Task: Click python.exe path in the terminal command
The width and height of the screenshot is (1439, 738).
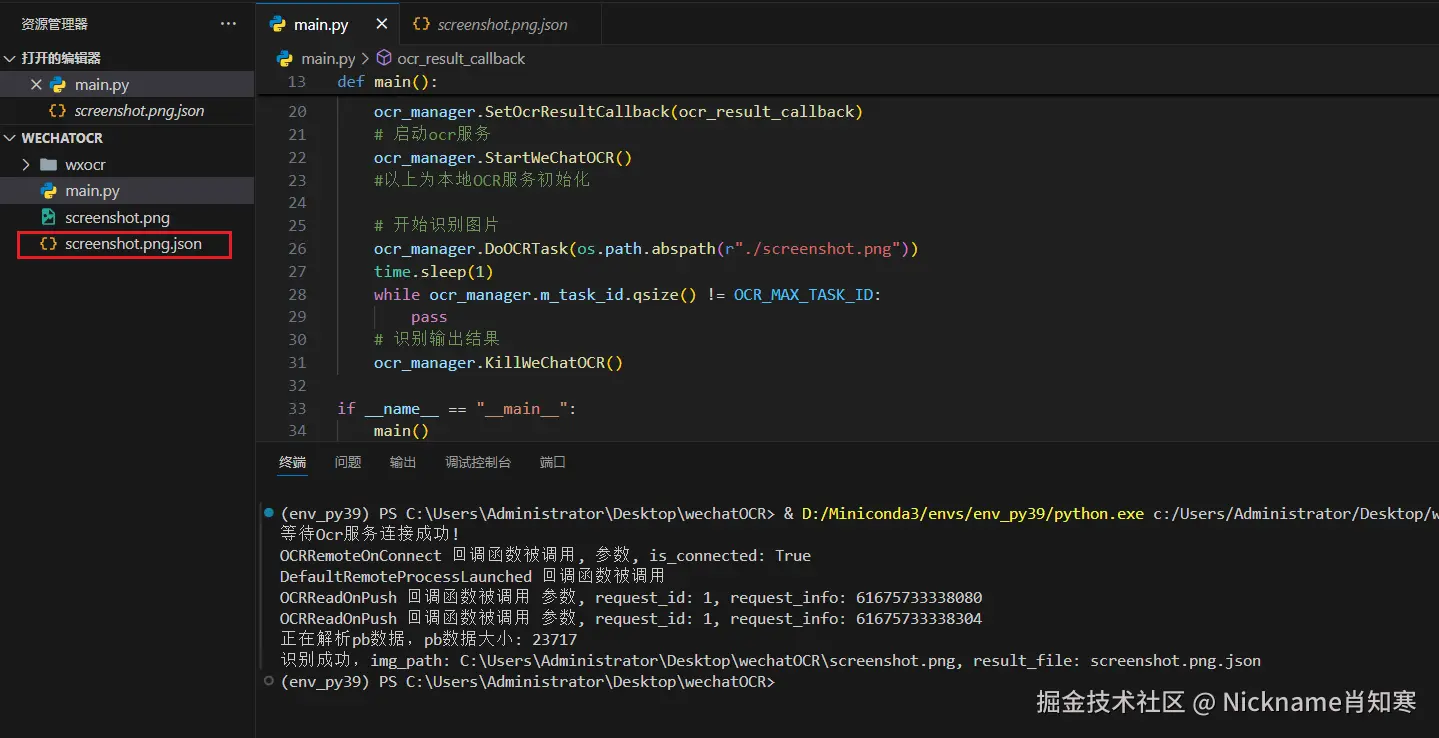Action: click(972, 513)
